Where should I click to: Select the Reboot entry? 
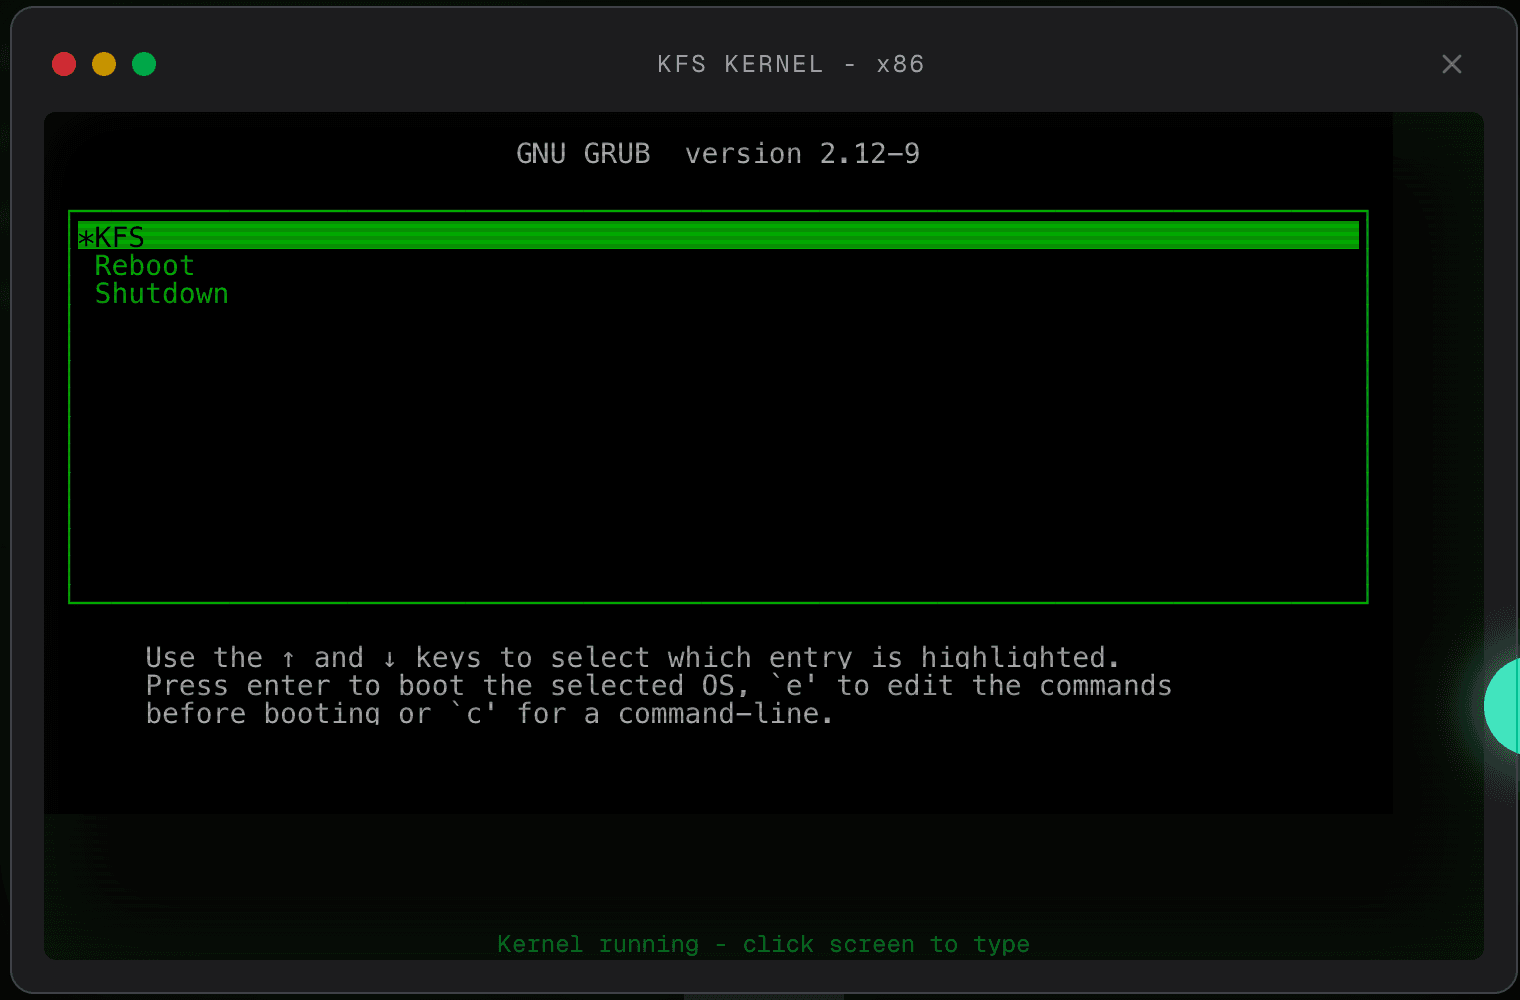click(x=144, y=265)
